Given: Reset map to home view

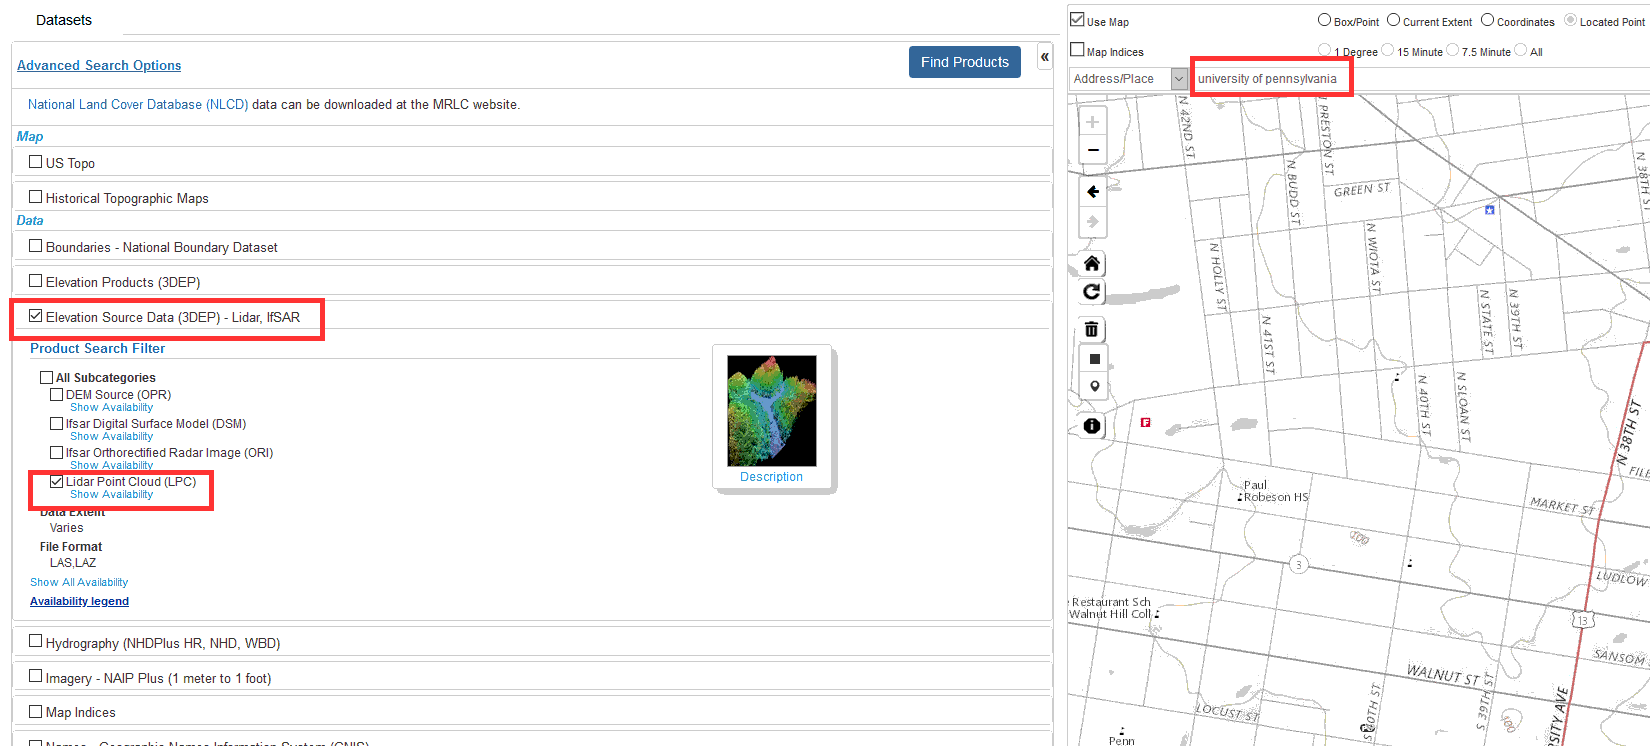Looking at the screenshot, I should click(x=1092, y=263).
